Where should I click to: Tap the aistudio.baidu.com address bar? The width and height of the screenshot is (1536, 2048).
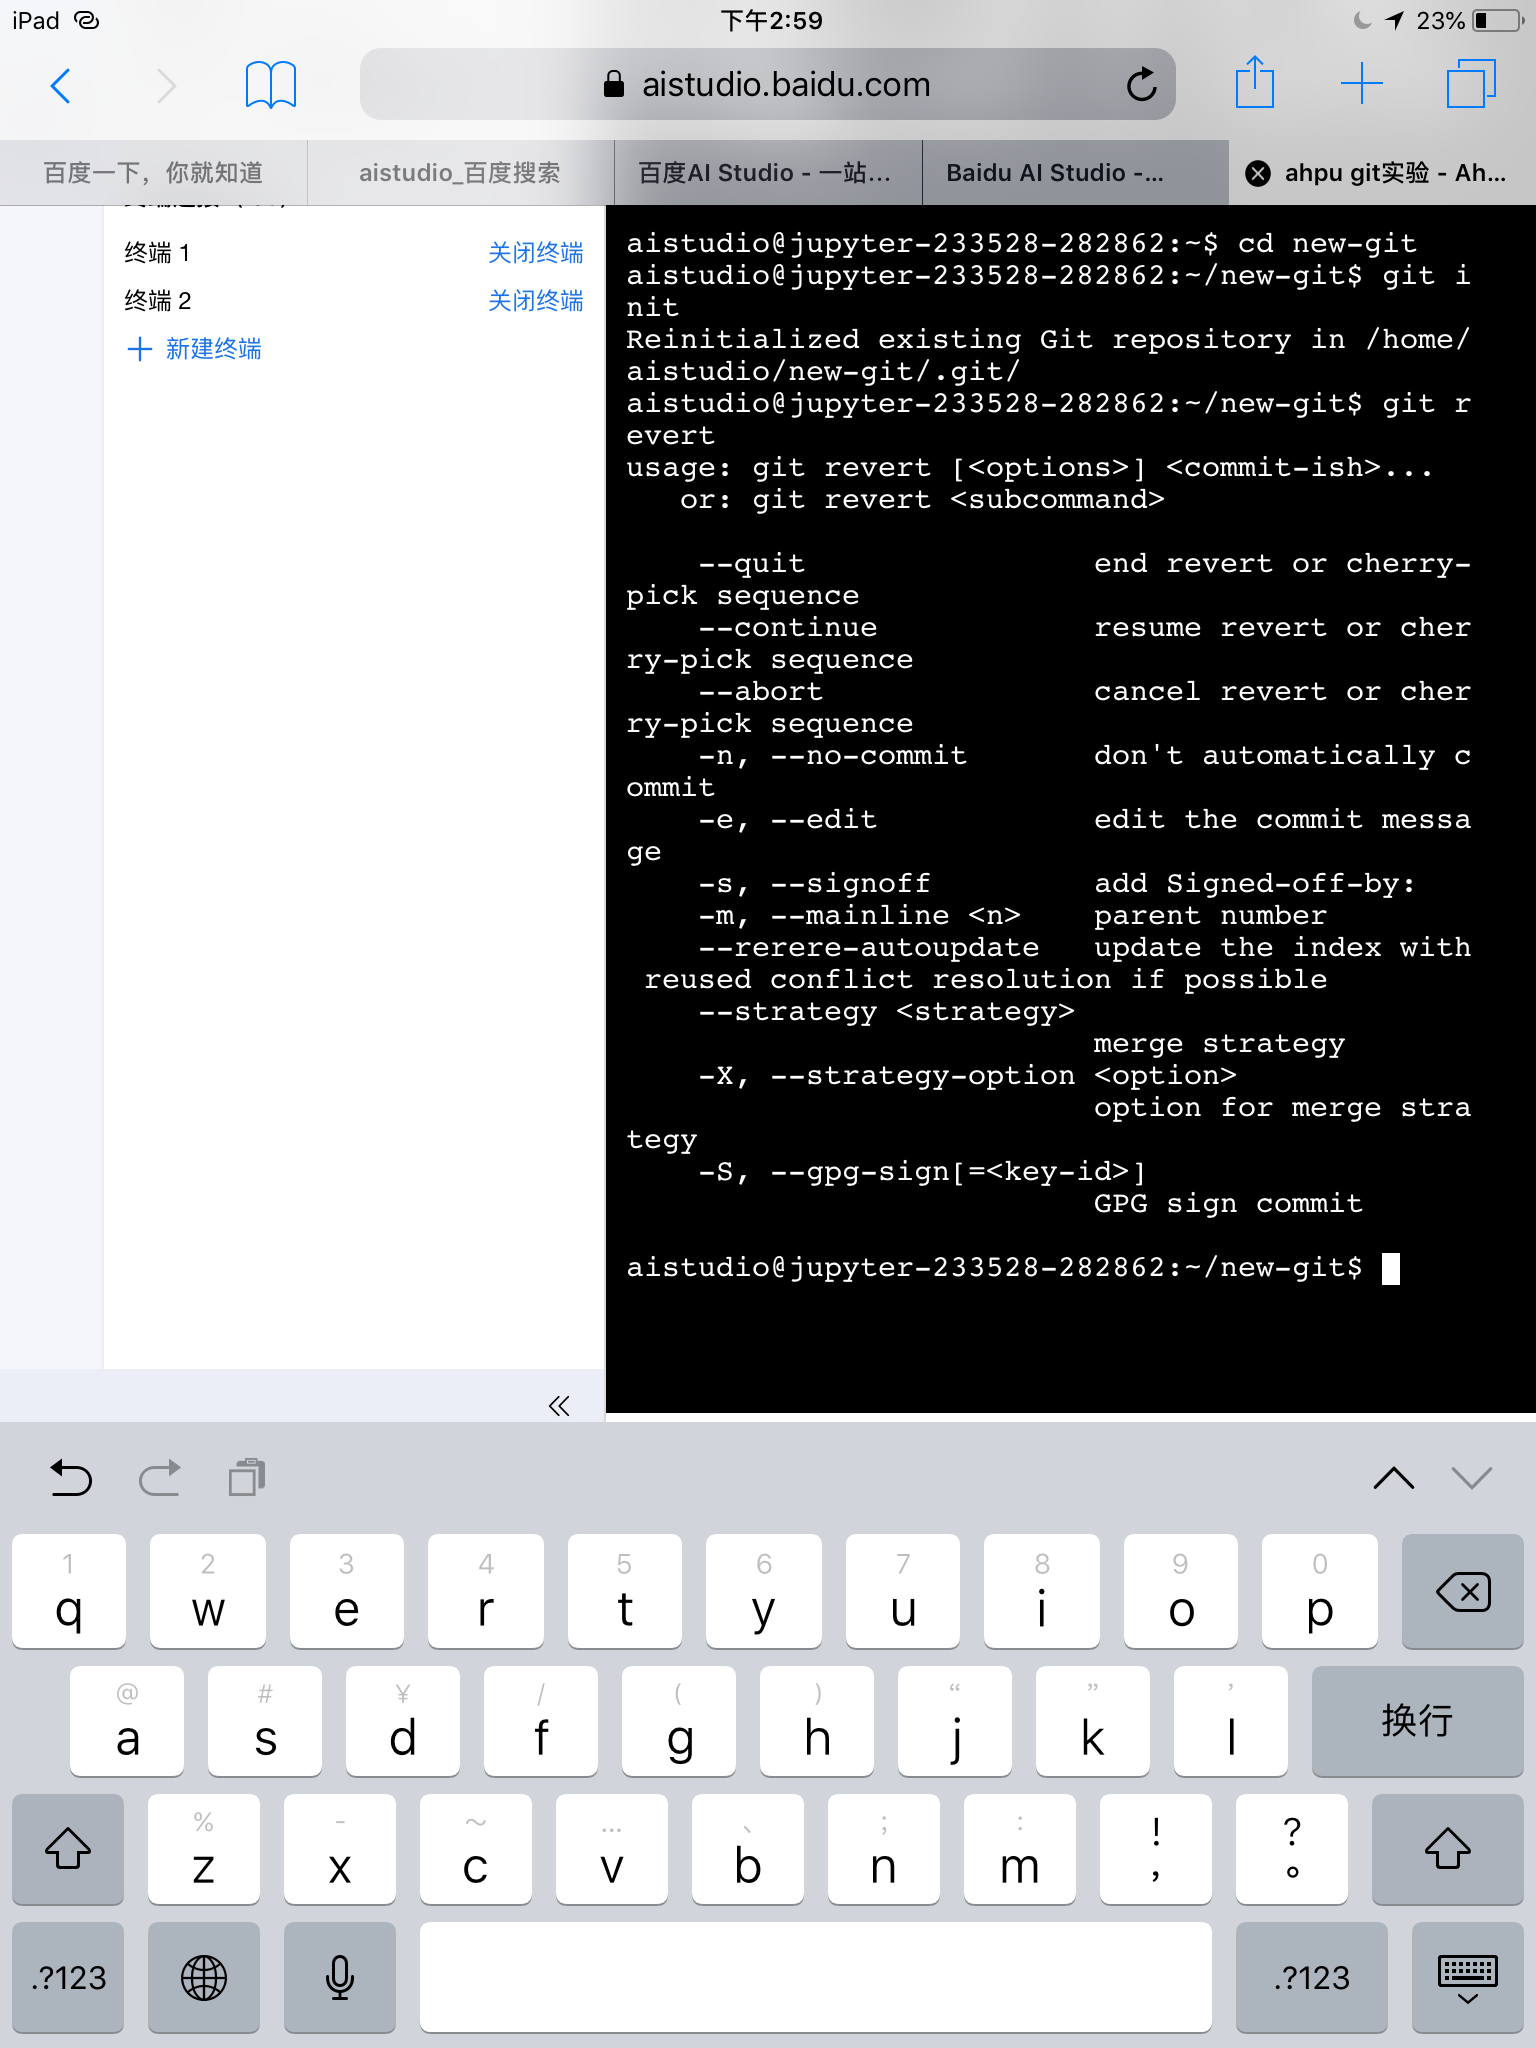[767, 85]
